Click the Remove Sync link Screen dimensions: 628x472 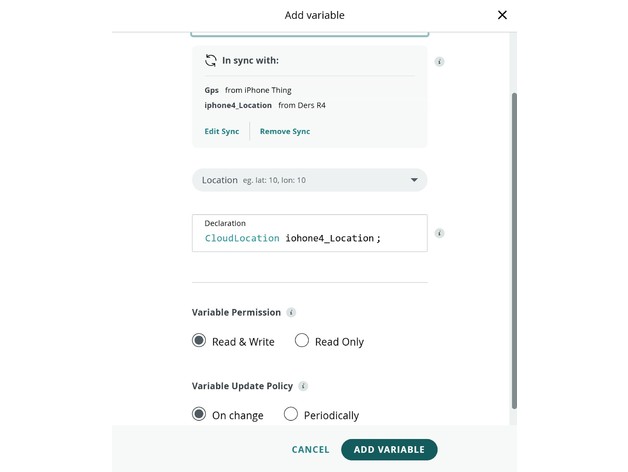[285, 131]
